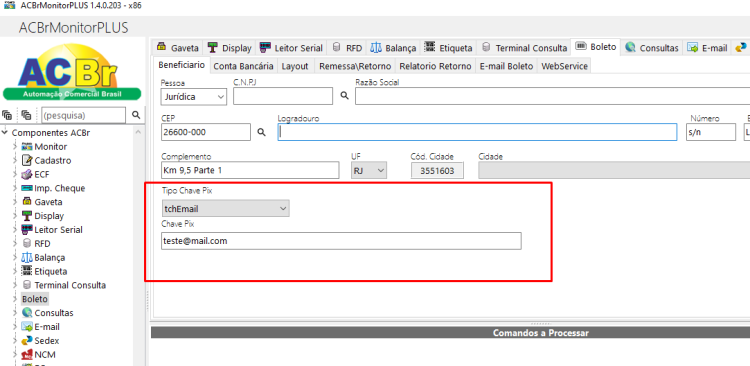The width and height of the screenshot is (750, 366).
Task: Click the Cód. Cidade field 3551603
Action: click(x=437, y=171)
